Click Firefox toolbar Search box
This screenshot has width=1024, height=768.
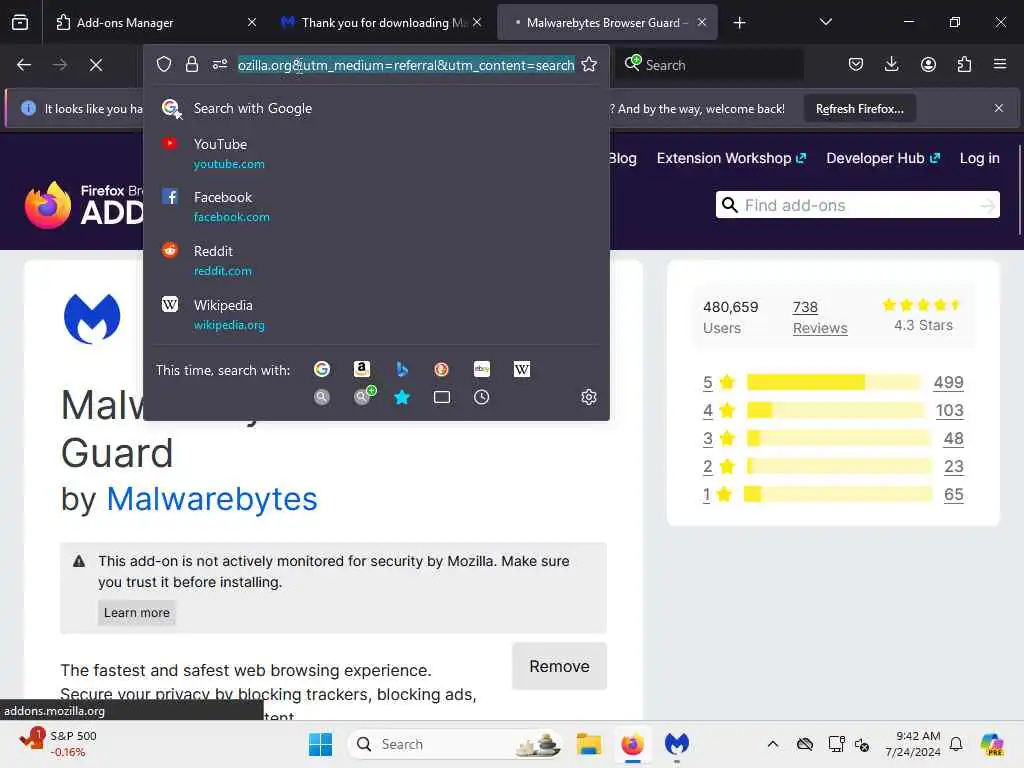tap(709, 65)
